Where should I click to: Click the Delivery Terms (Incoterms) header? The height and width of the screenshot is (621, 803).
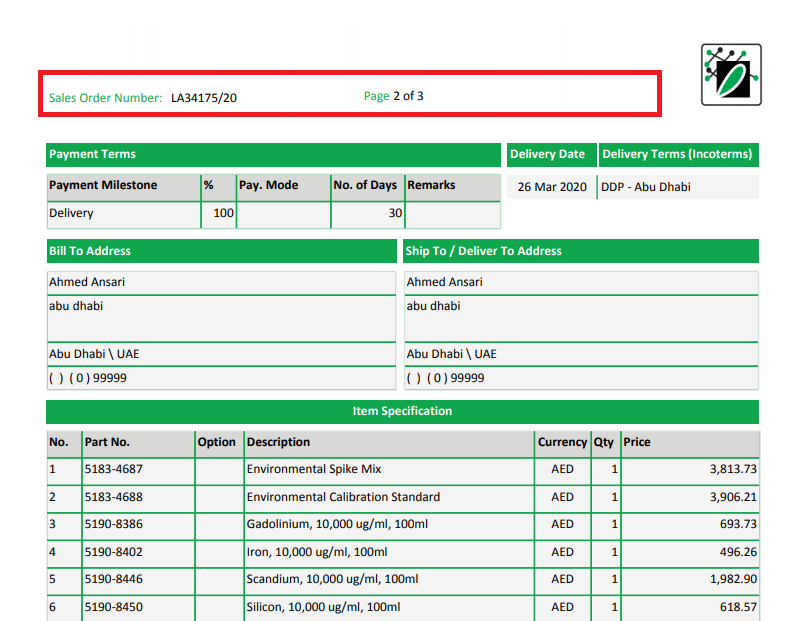tap(679, 155)
